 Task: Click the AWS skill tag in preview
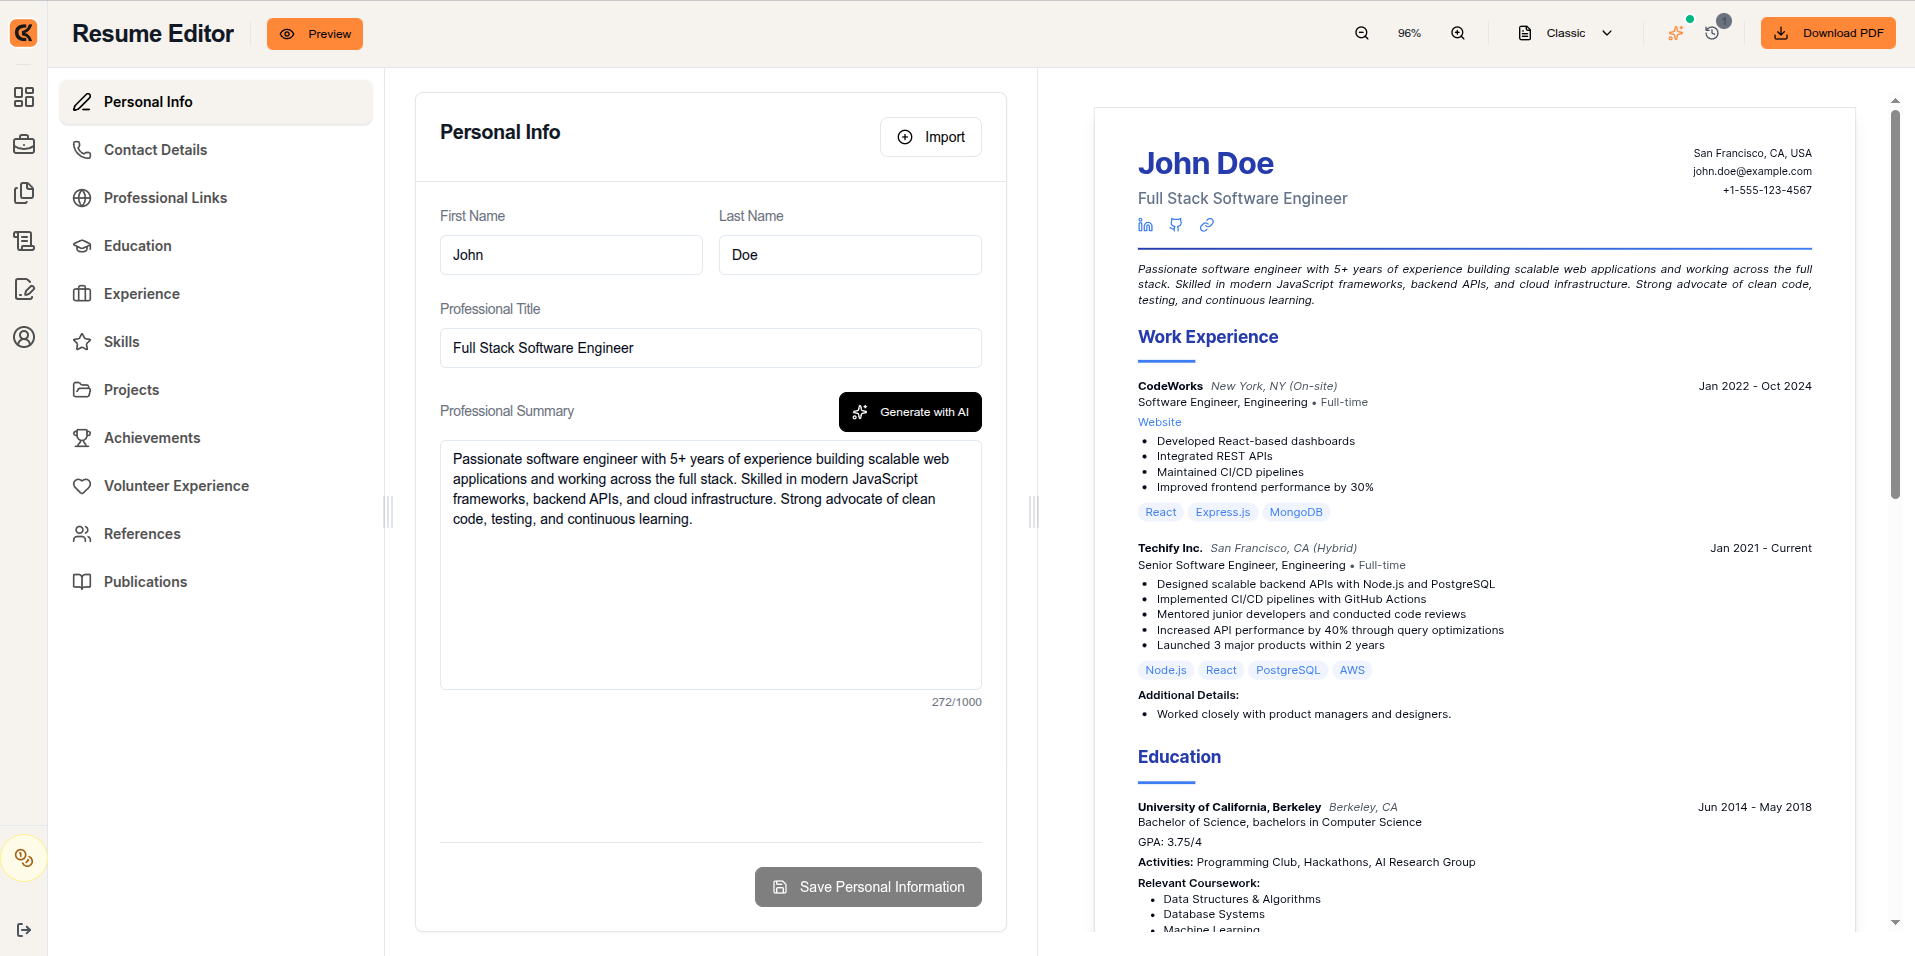tap(1352, 670)
